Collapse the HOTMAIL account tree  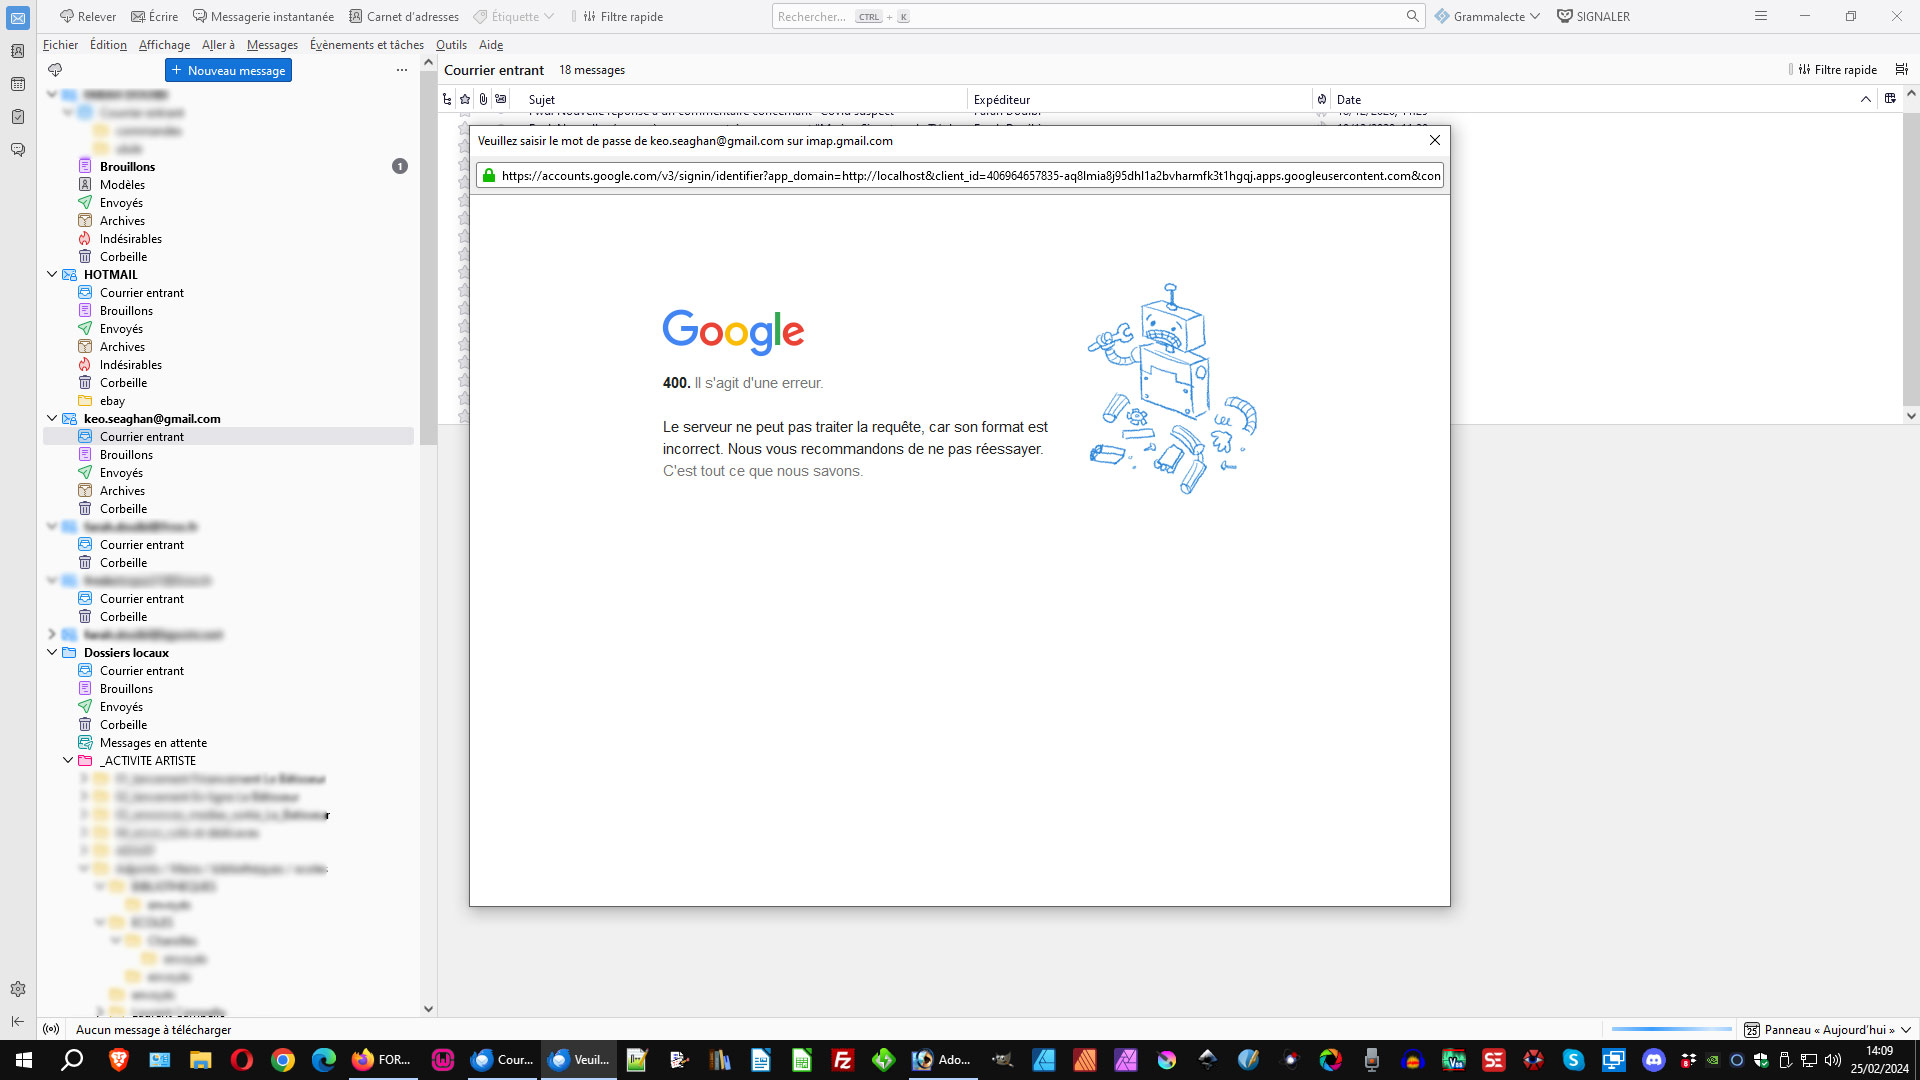point(52,274)
